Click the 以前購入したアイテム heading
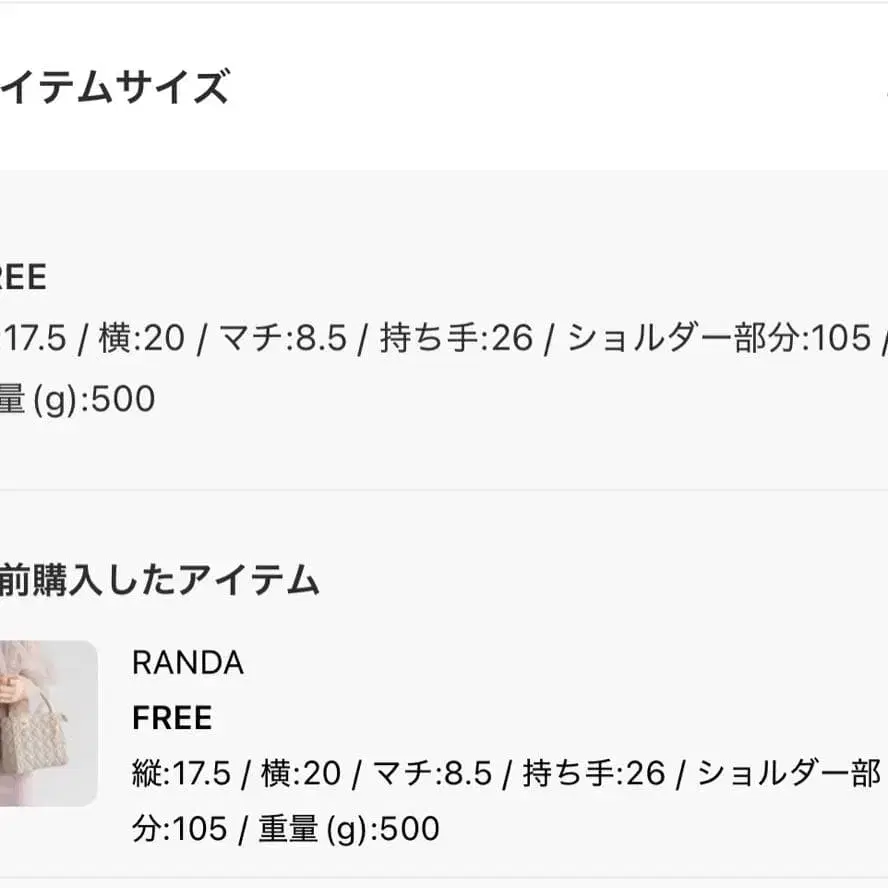Image resolution: width=888 pixels, height=888 pixels. point(160,580)
